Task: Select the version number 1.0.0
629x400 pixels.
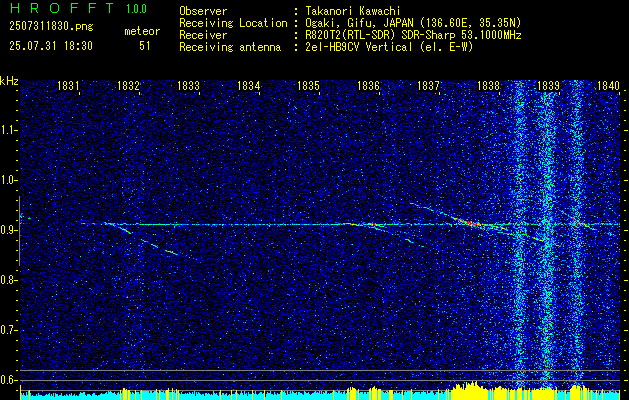Action: click(136, 9)
